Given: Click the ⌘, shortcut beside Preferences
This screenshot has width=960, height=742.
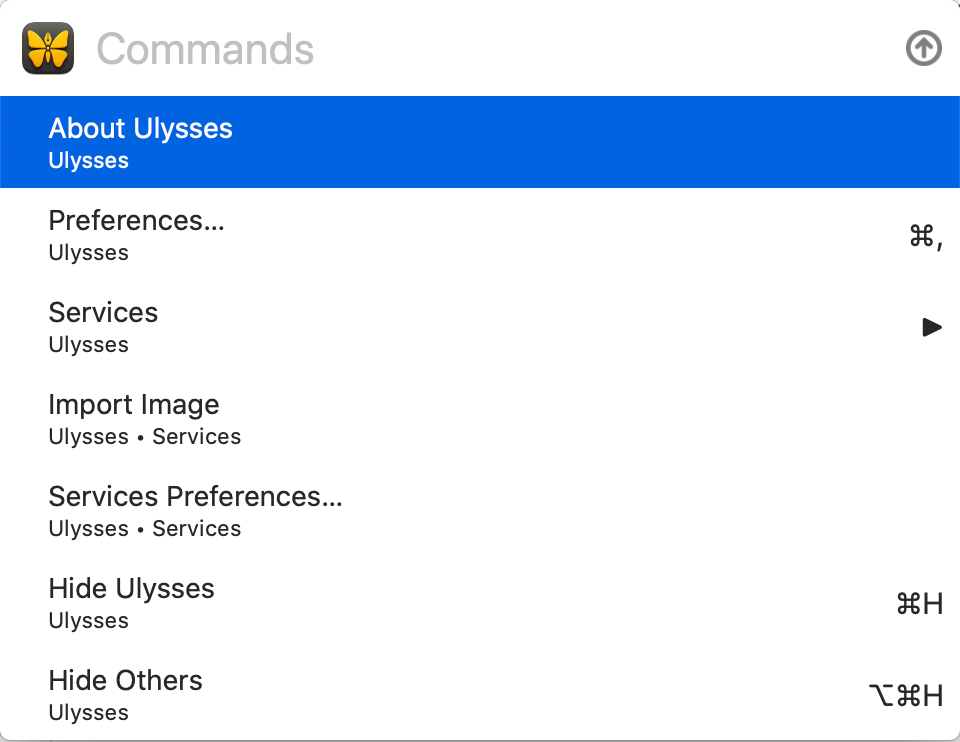Looking at the screenshot, I should coord(926,237).
